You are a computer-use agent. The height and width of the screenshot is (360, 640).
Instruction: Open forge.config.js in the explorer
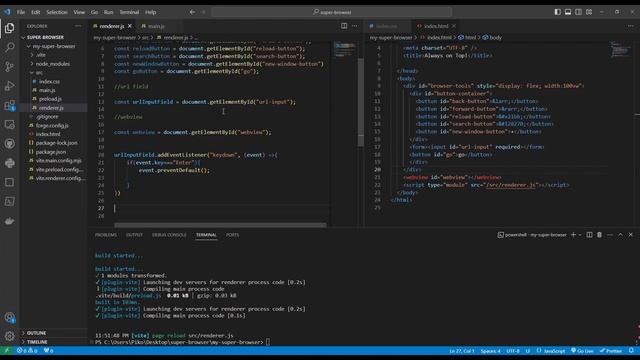[53, 126]
